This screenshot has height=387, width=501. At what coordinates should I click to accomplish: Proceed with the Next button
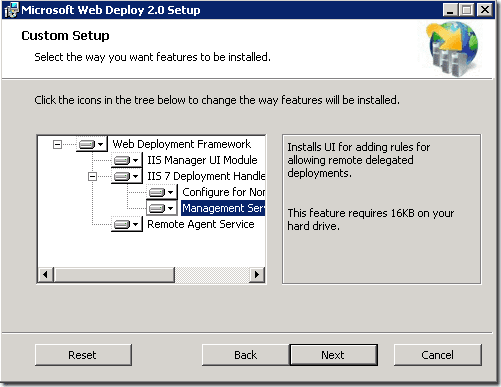(x=334, y=355)
